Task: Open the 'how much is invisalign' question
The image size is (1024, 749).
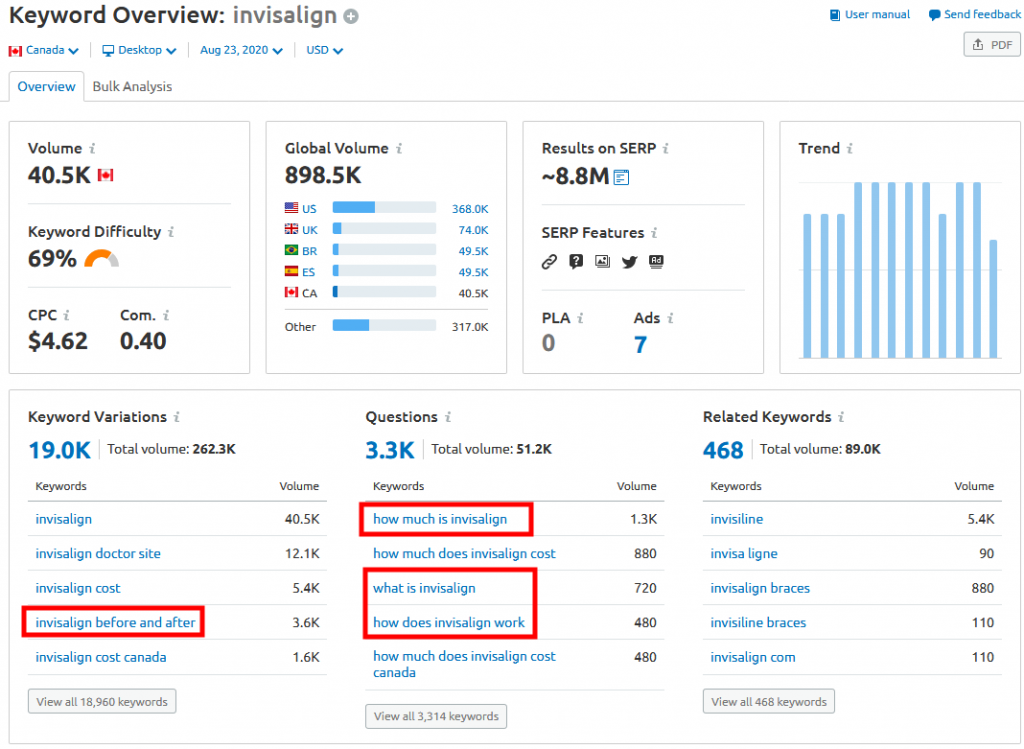Action: pyautogui.click(x=440, y=519)
